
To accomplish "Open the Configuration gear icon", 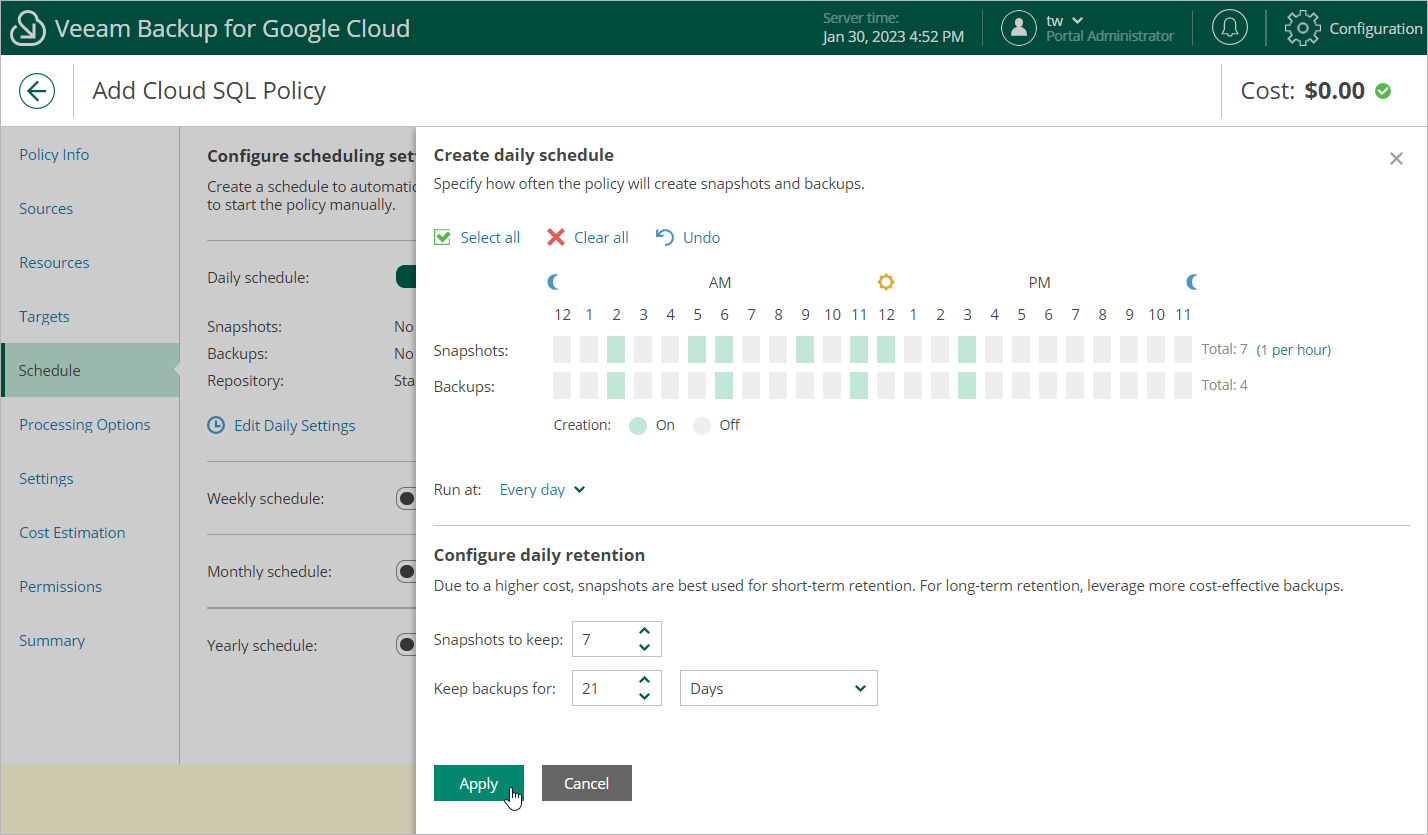I will pyautogui.click(x=1303, y=28).
